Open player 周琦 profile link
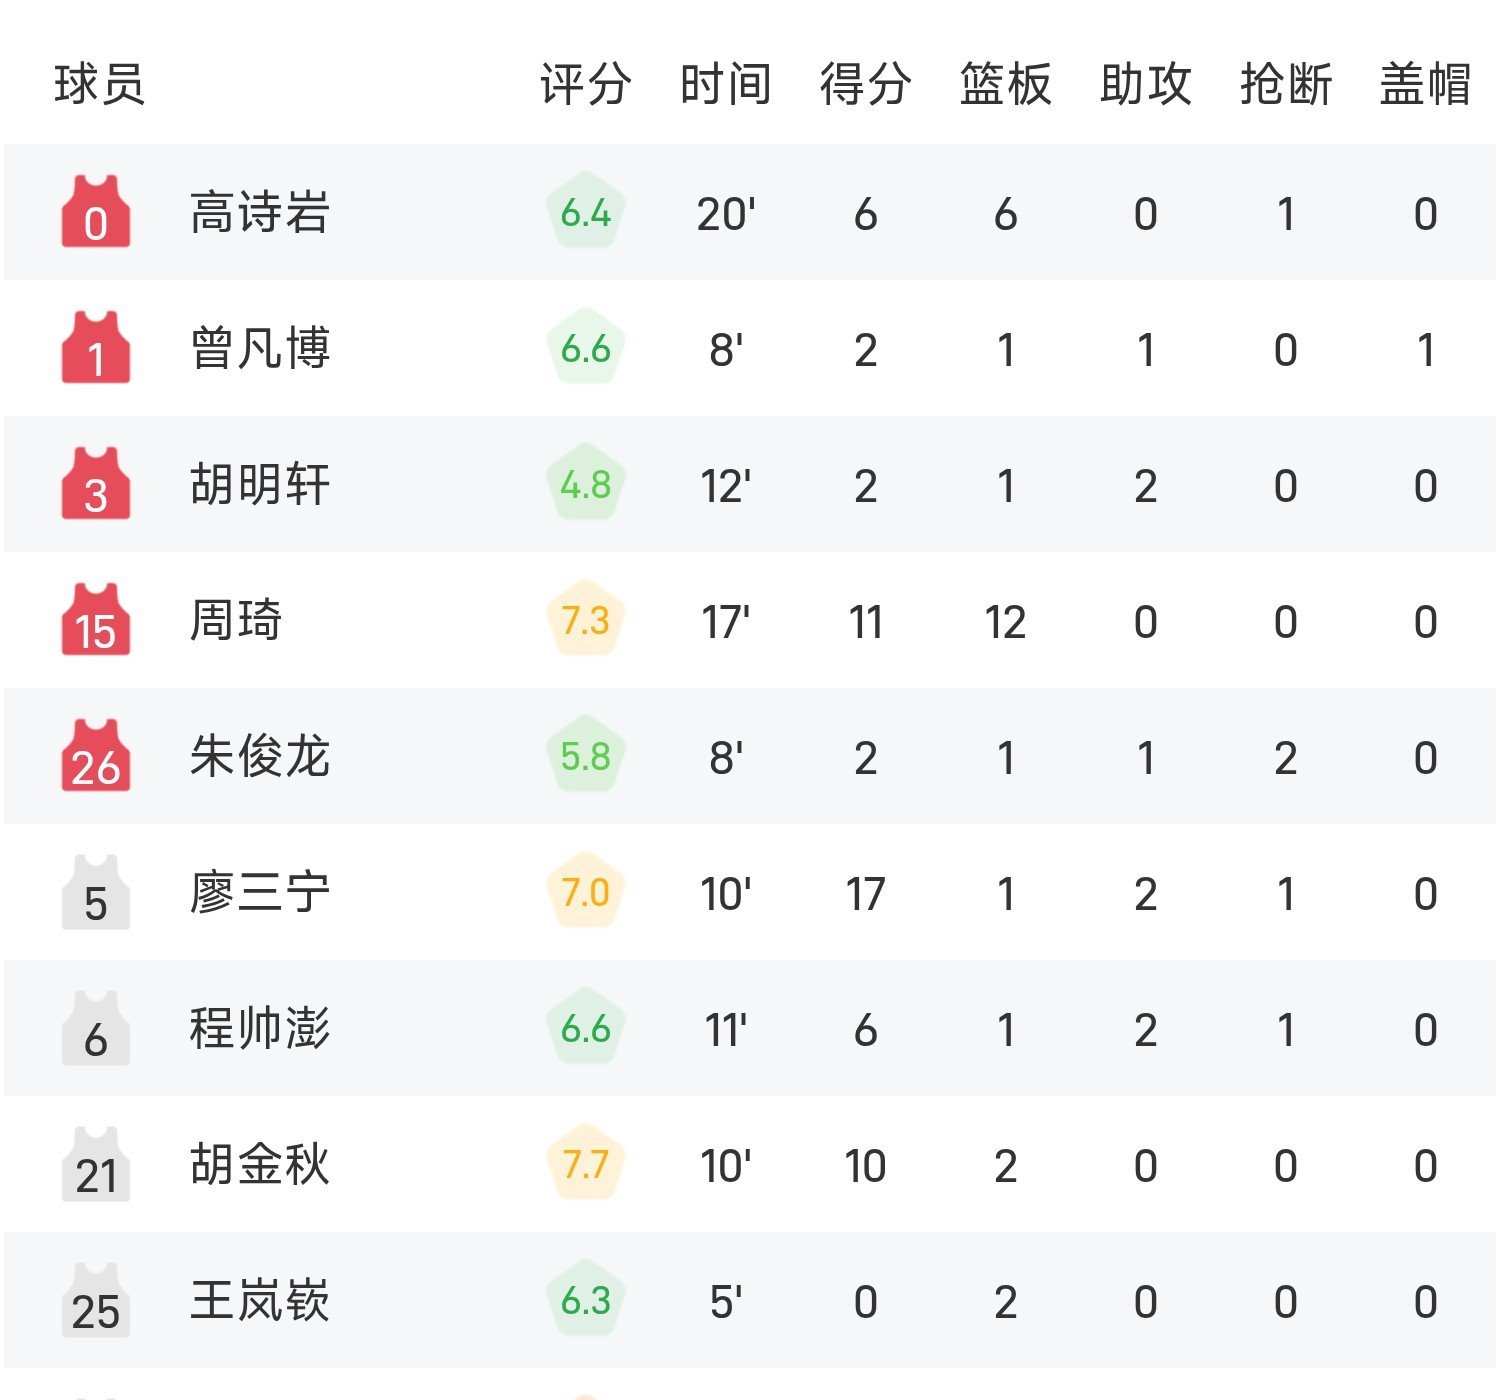This screenshot has width=1500, height=1400. (x=236, y=620)
